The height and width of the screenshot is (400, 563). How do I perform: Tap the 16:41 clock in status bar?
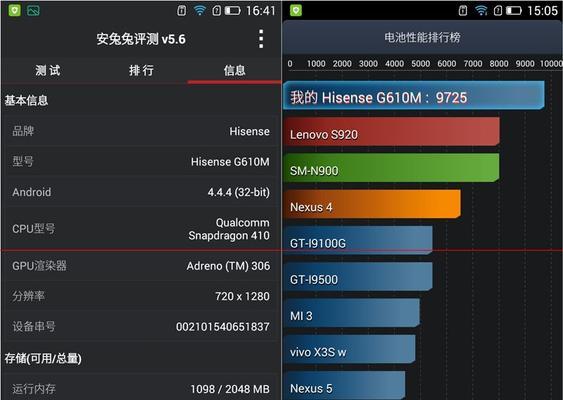260,11
